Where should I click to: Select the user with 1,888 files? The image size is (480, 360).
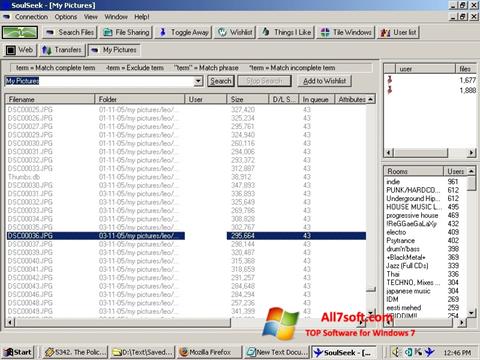[x=430, y=90]
